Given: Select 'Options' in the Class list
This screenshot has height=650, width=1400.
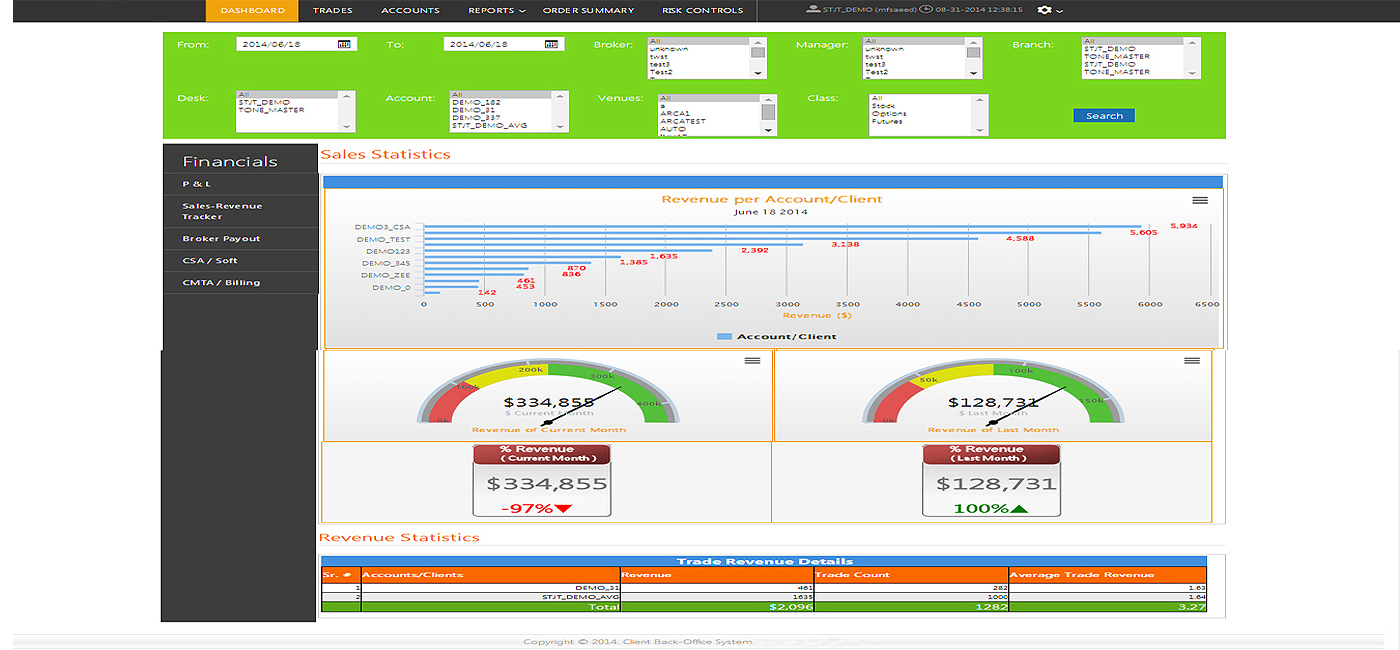Looking at the screenshot, I should (x=920, y=114).
